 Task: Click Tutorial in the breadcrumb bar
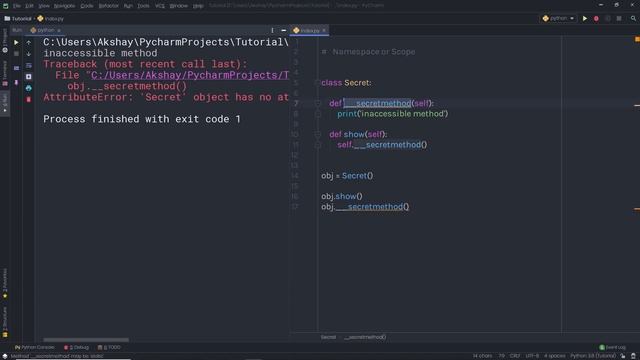(18, 19)
